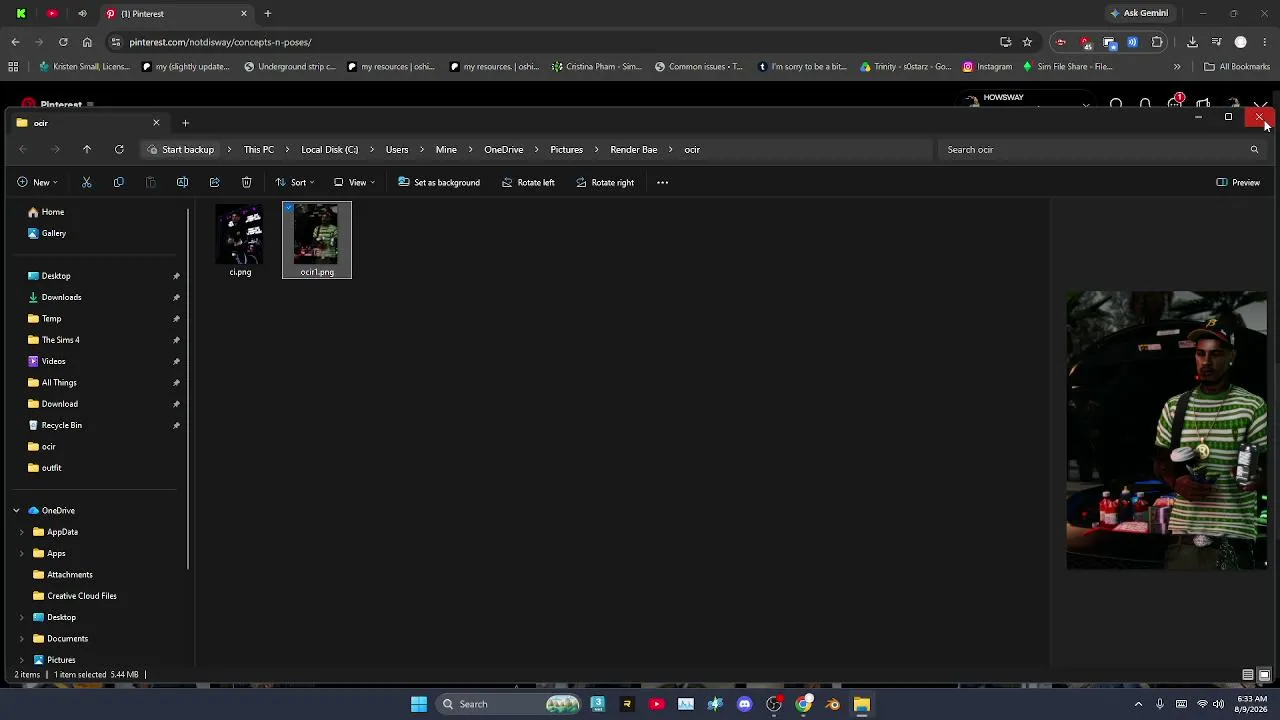Select the outfit folder in sidebar
Viewport: 1280px width, 720px height.
[x=44, y=468]
